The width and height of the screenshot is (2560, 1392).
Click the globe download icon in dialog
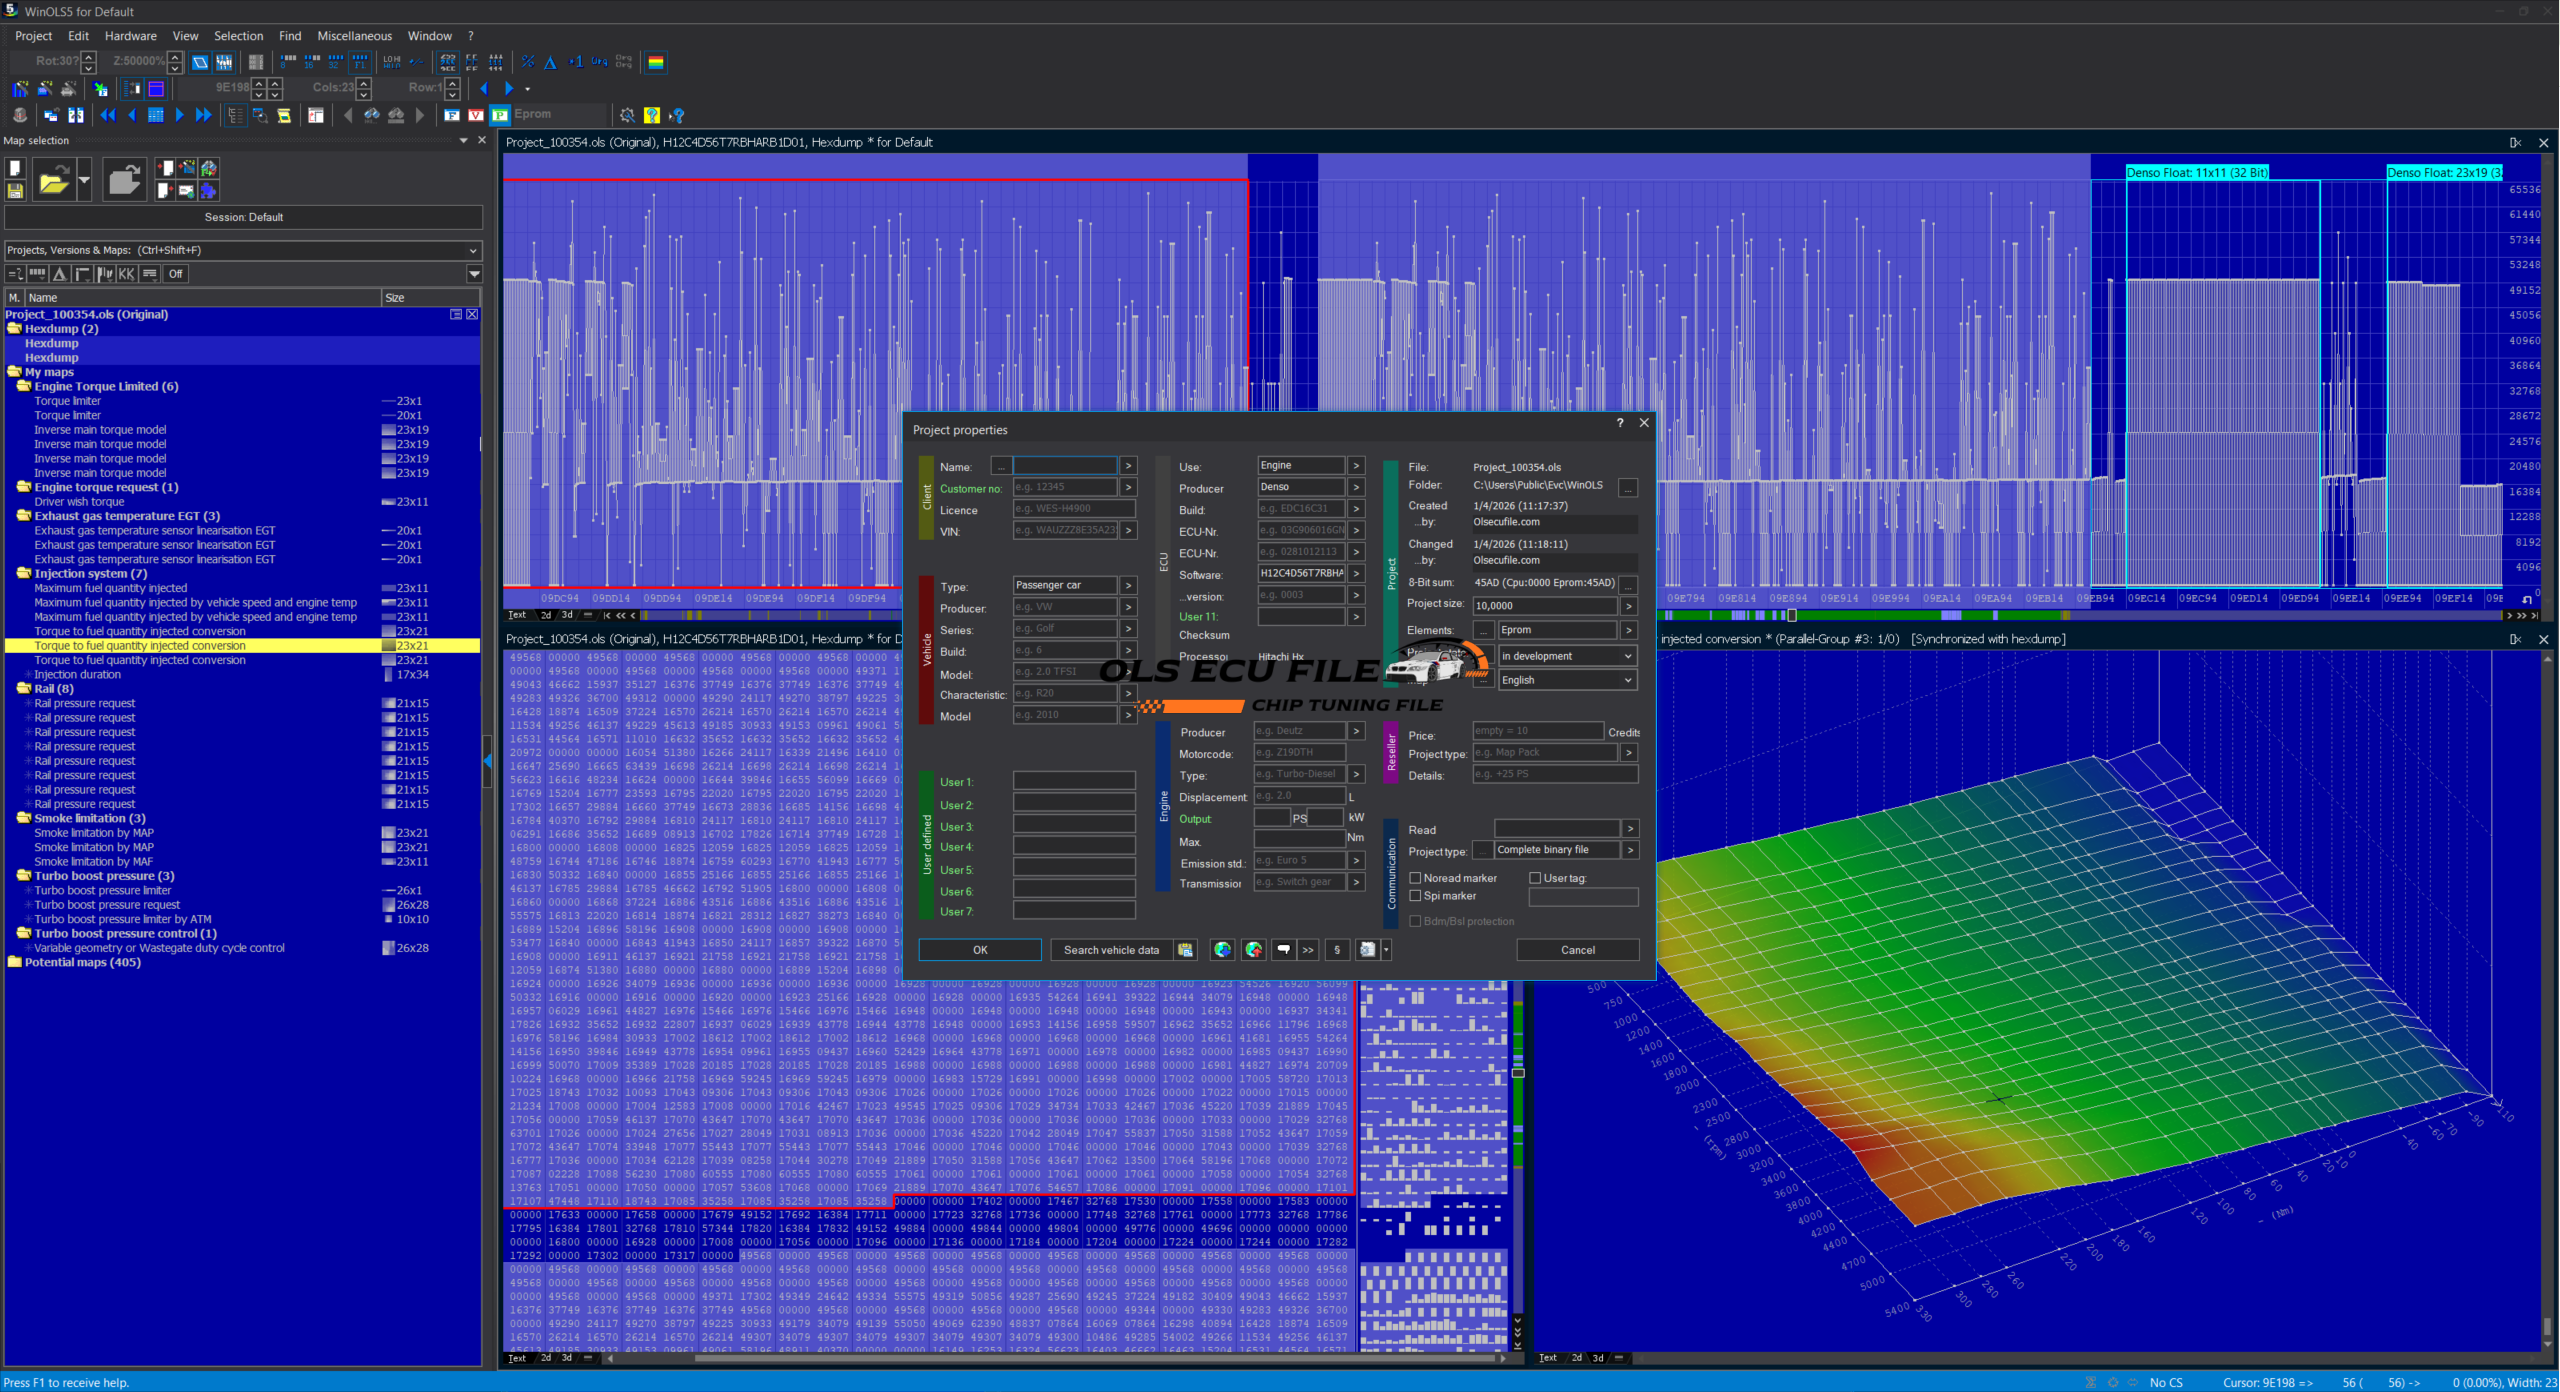click(1222, 950)
